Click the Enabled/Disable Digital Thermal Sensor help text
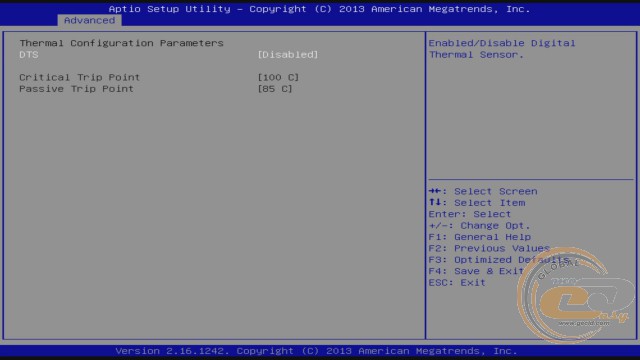 click(502, 49)
